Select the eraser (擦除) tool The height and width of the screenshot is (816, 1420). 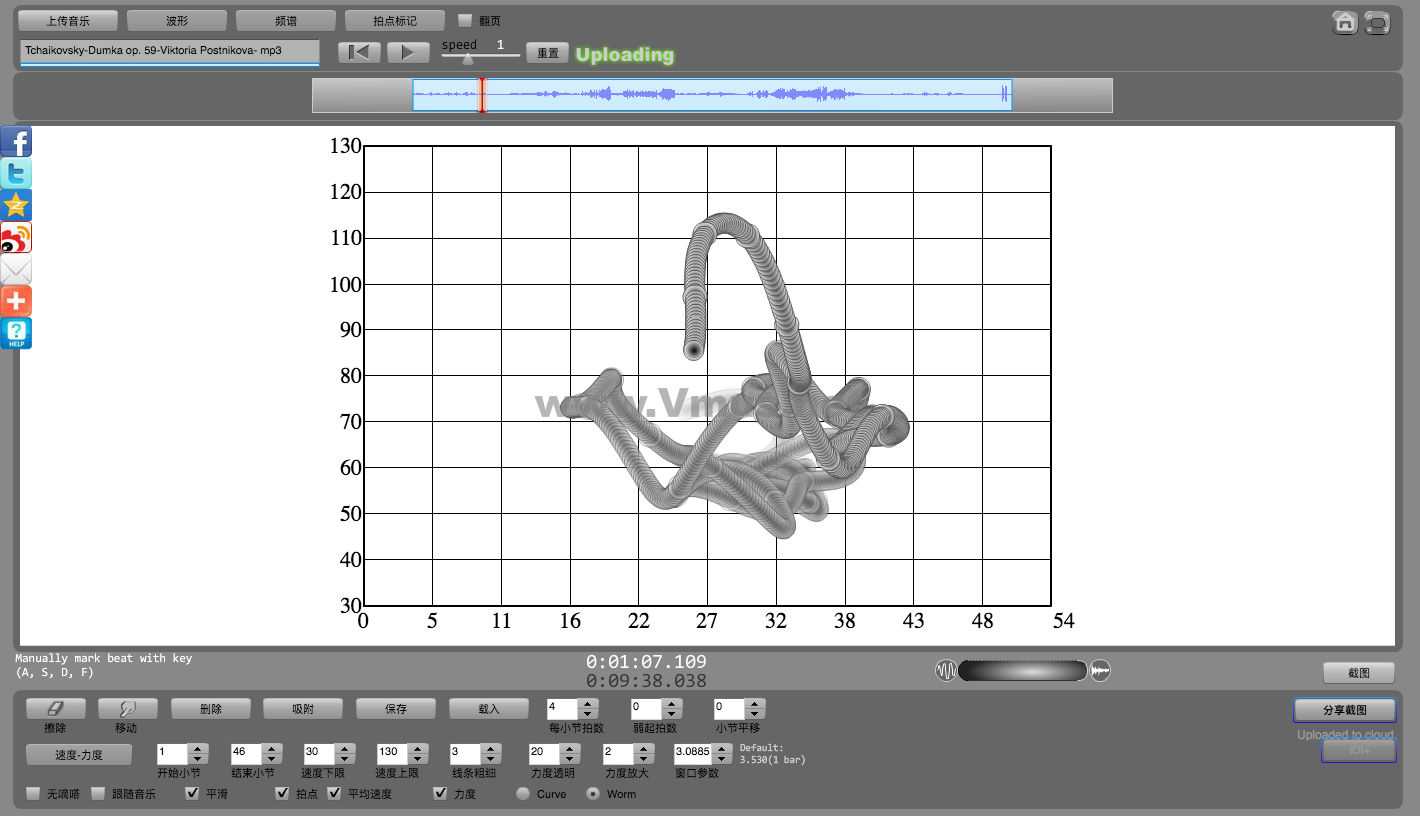click(56, 708)
